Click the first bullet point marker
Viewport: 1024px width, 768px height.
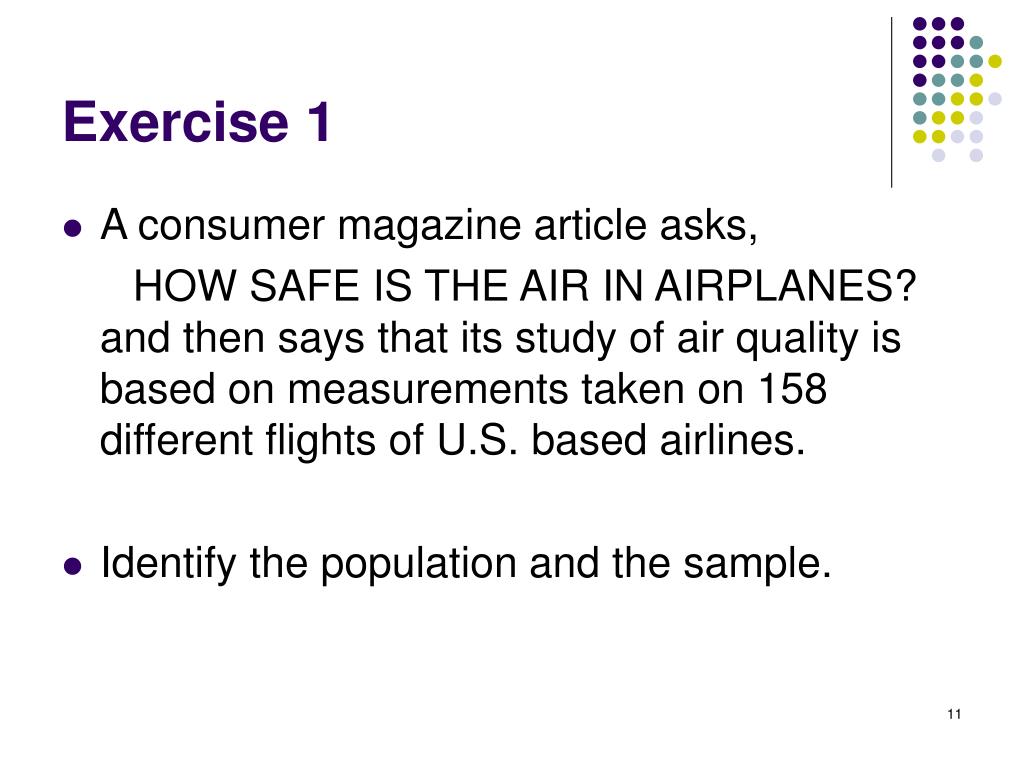[73, 229]
